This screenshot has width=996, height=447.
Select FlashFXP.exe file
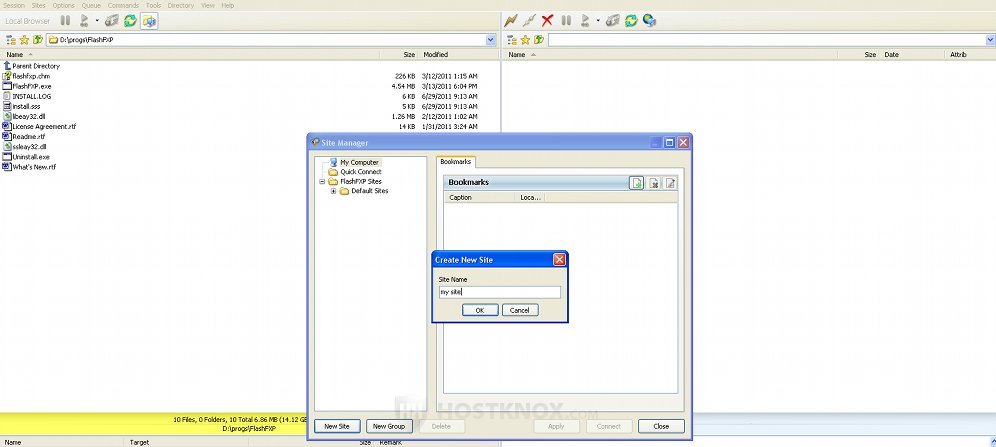click(x=32, y=86)
